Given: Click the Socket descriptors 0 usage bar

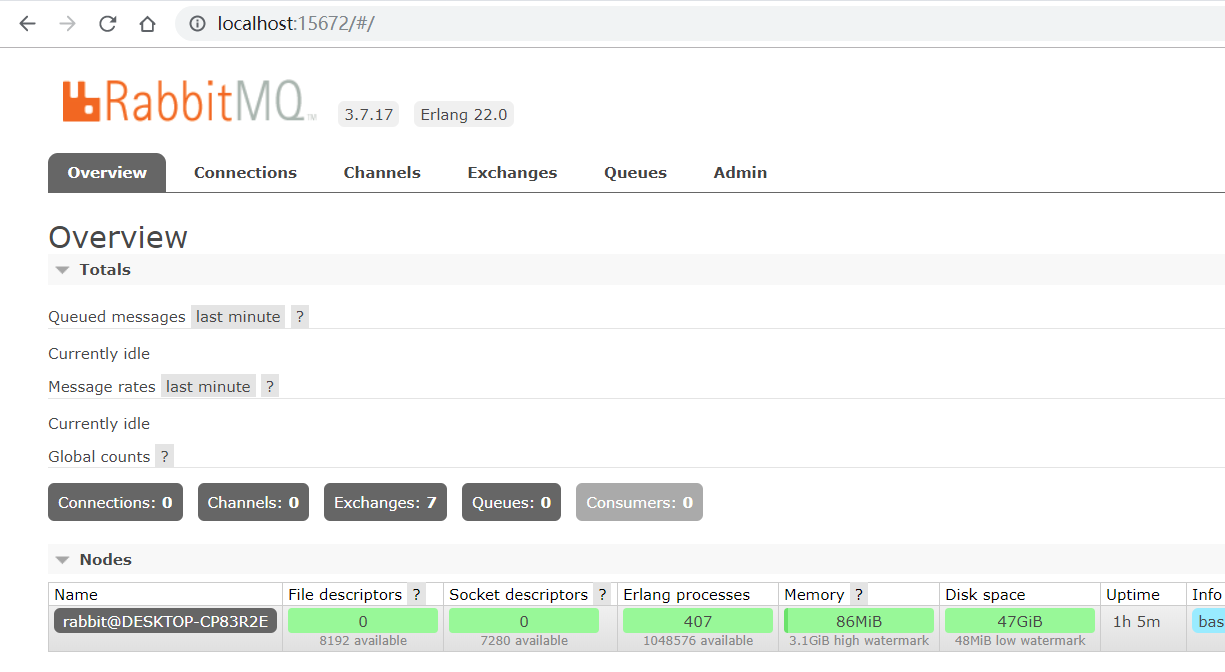Looking at the screenshot, I should coord(524,621).
